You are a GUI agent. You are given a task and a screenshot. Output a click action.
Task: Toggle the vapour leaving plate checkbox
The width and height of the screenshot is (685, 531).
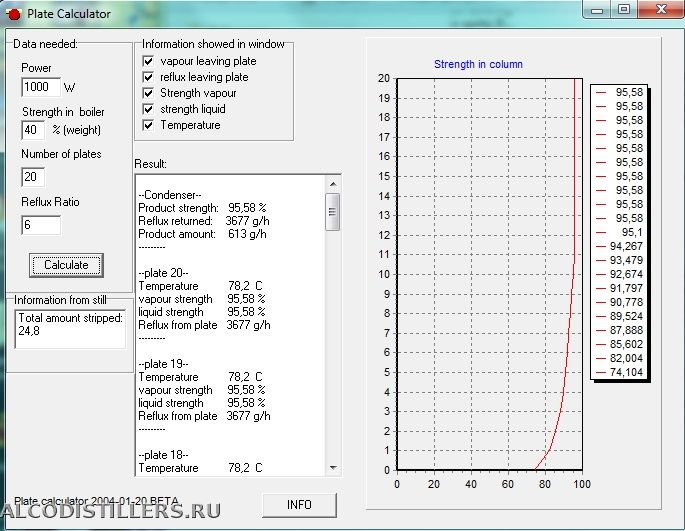(x=149, y=61)
